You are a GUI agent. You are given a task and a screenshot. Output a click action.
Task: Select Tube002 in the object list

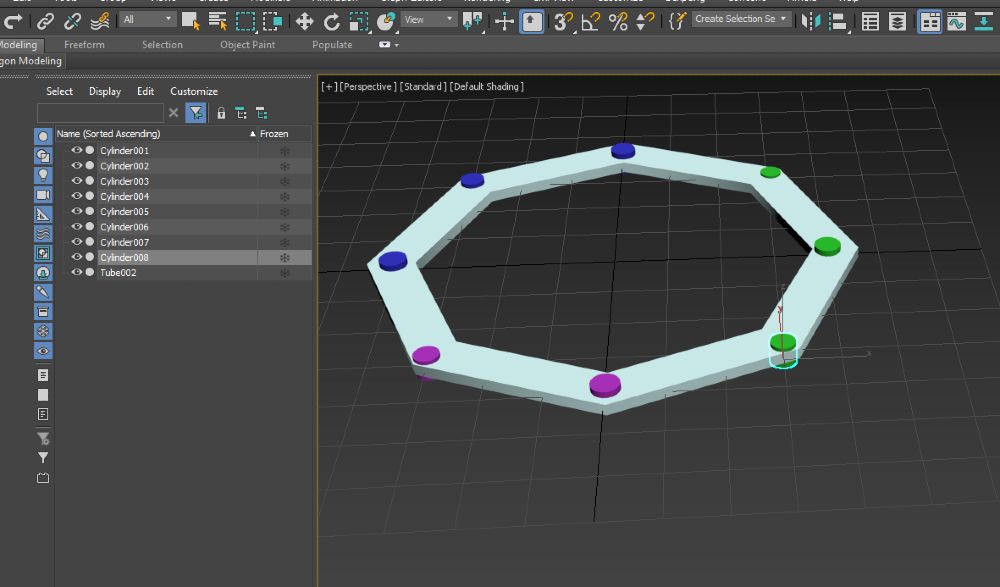click(118, 272)
